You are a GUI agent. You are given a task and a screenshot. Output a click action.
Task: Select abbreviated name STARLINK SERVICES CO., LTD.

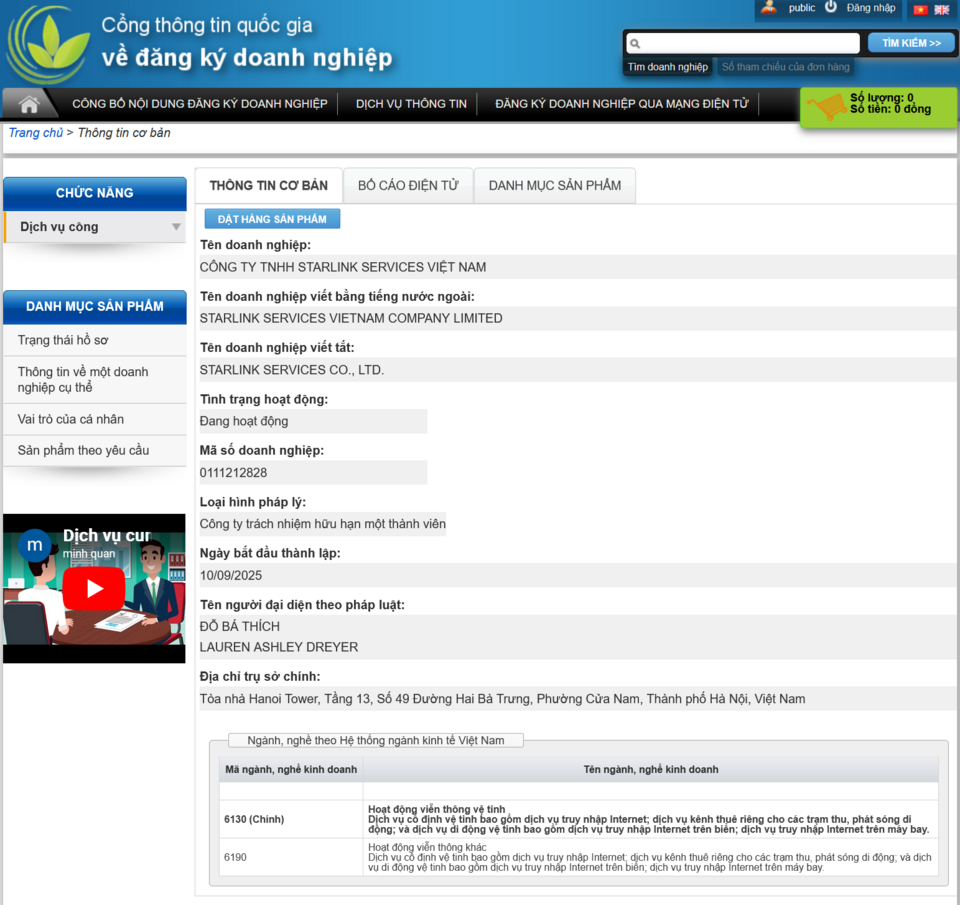[x=291, y=370]
